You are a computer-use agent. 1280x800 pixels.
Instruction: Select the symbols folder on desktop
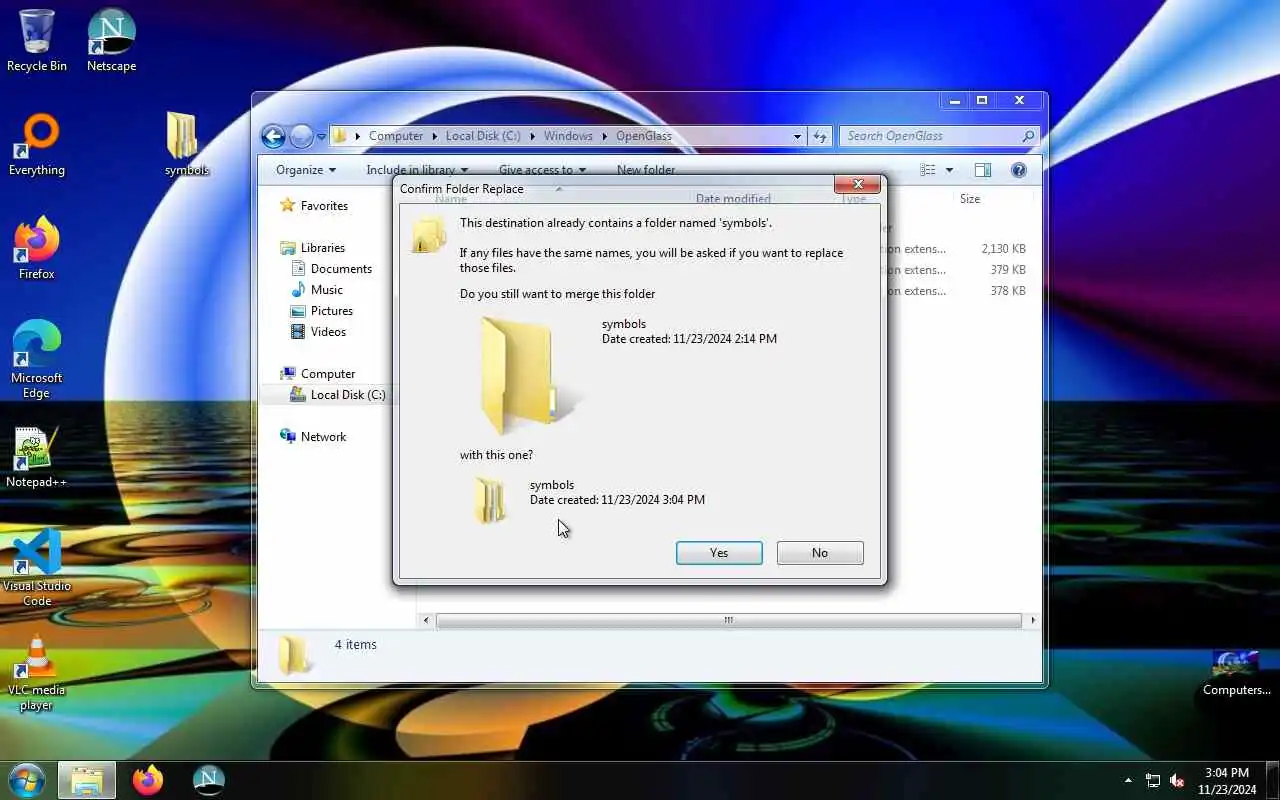(186, 145)
